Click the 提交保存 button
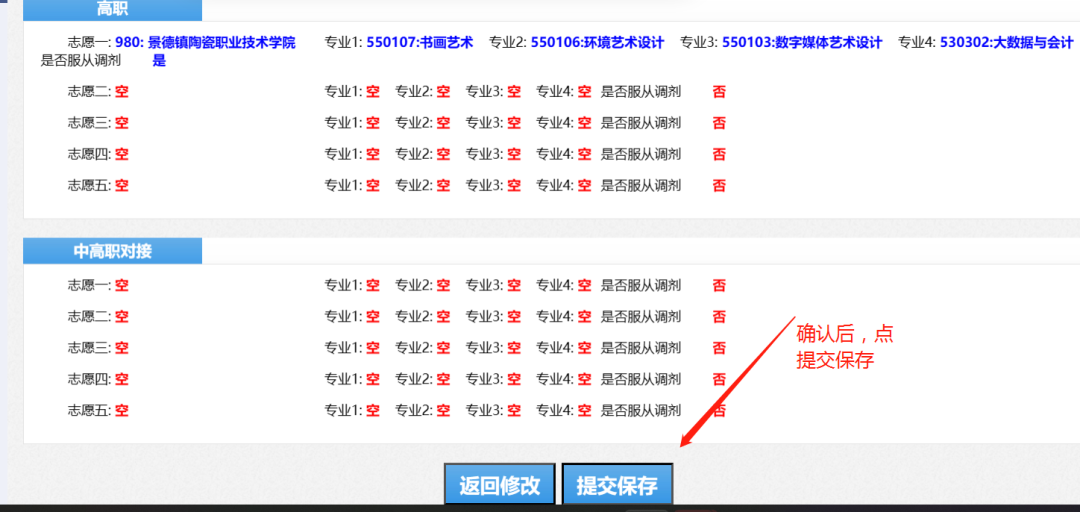This screenshot has width=1080, height=512. pyautogui.click(x=617, y=486)
